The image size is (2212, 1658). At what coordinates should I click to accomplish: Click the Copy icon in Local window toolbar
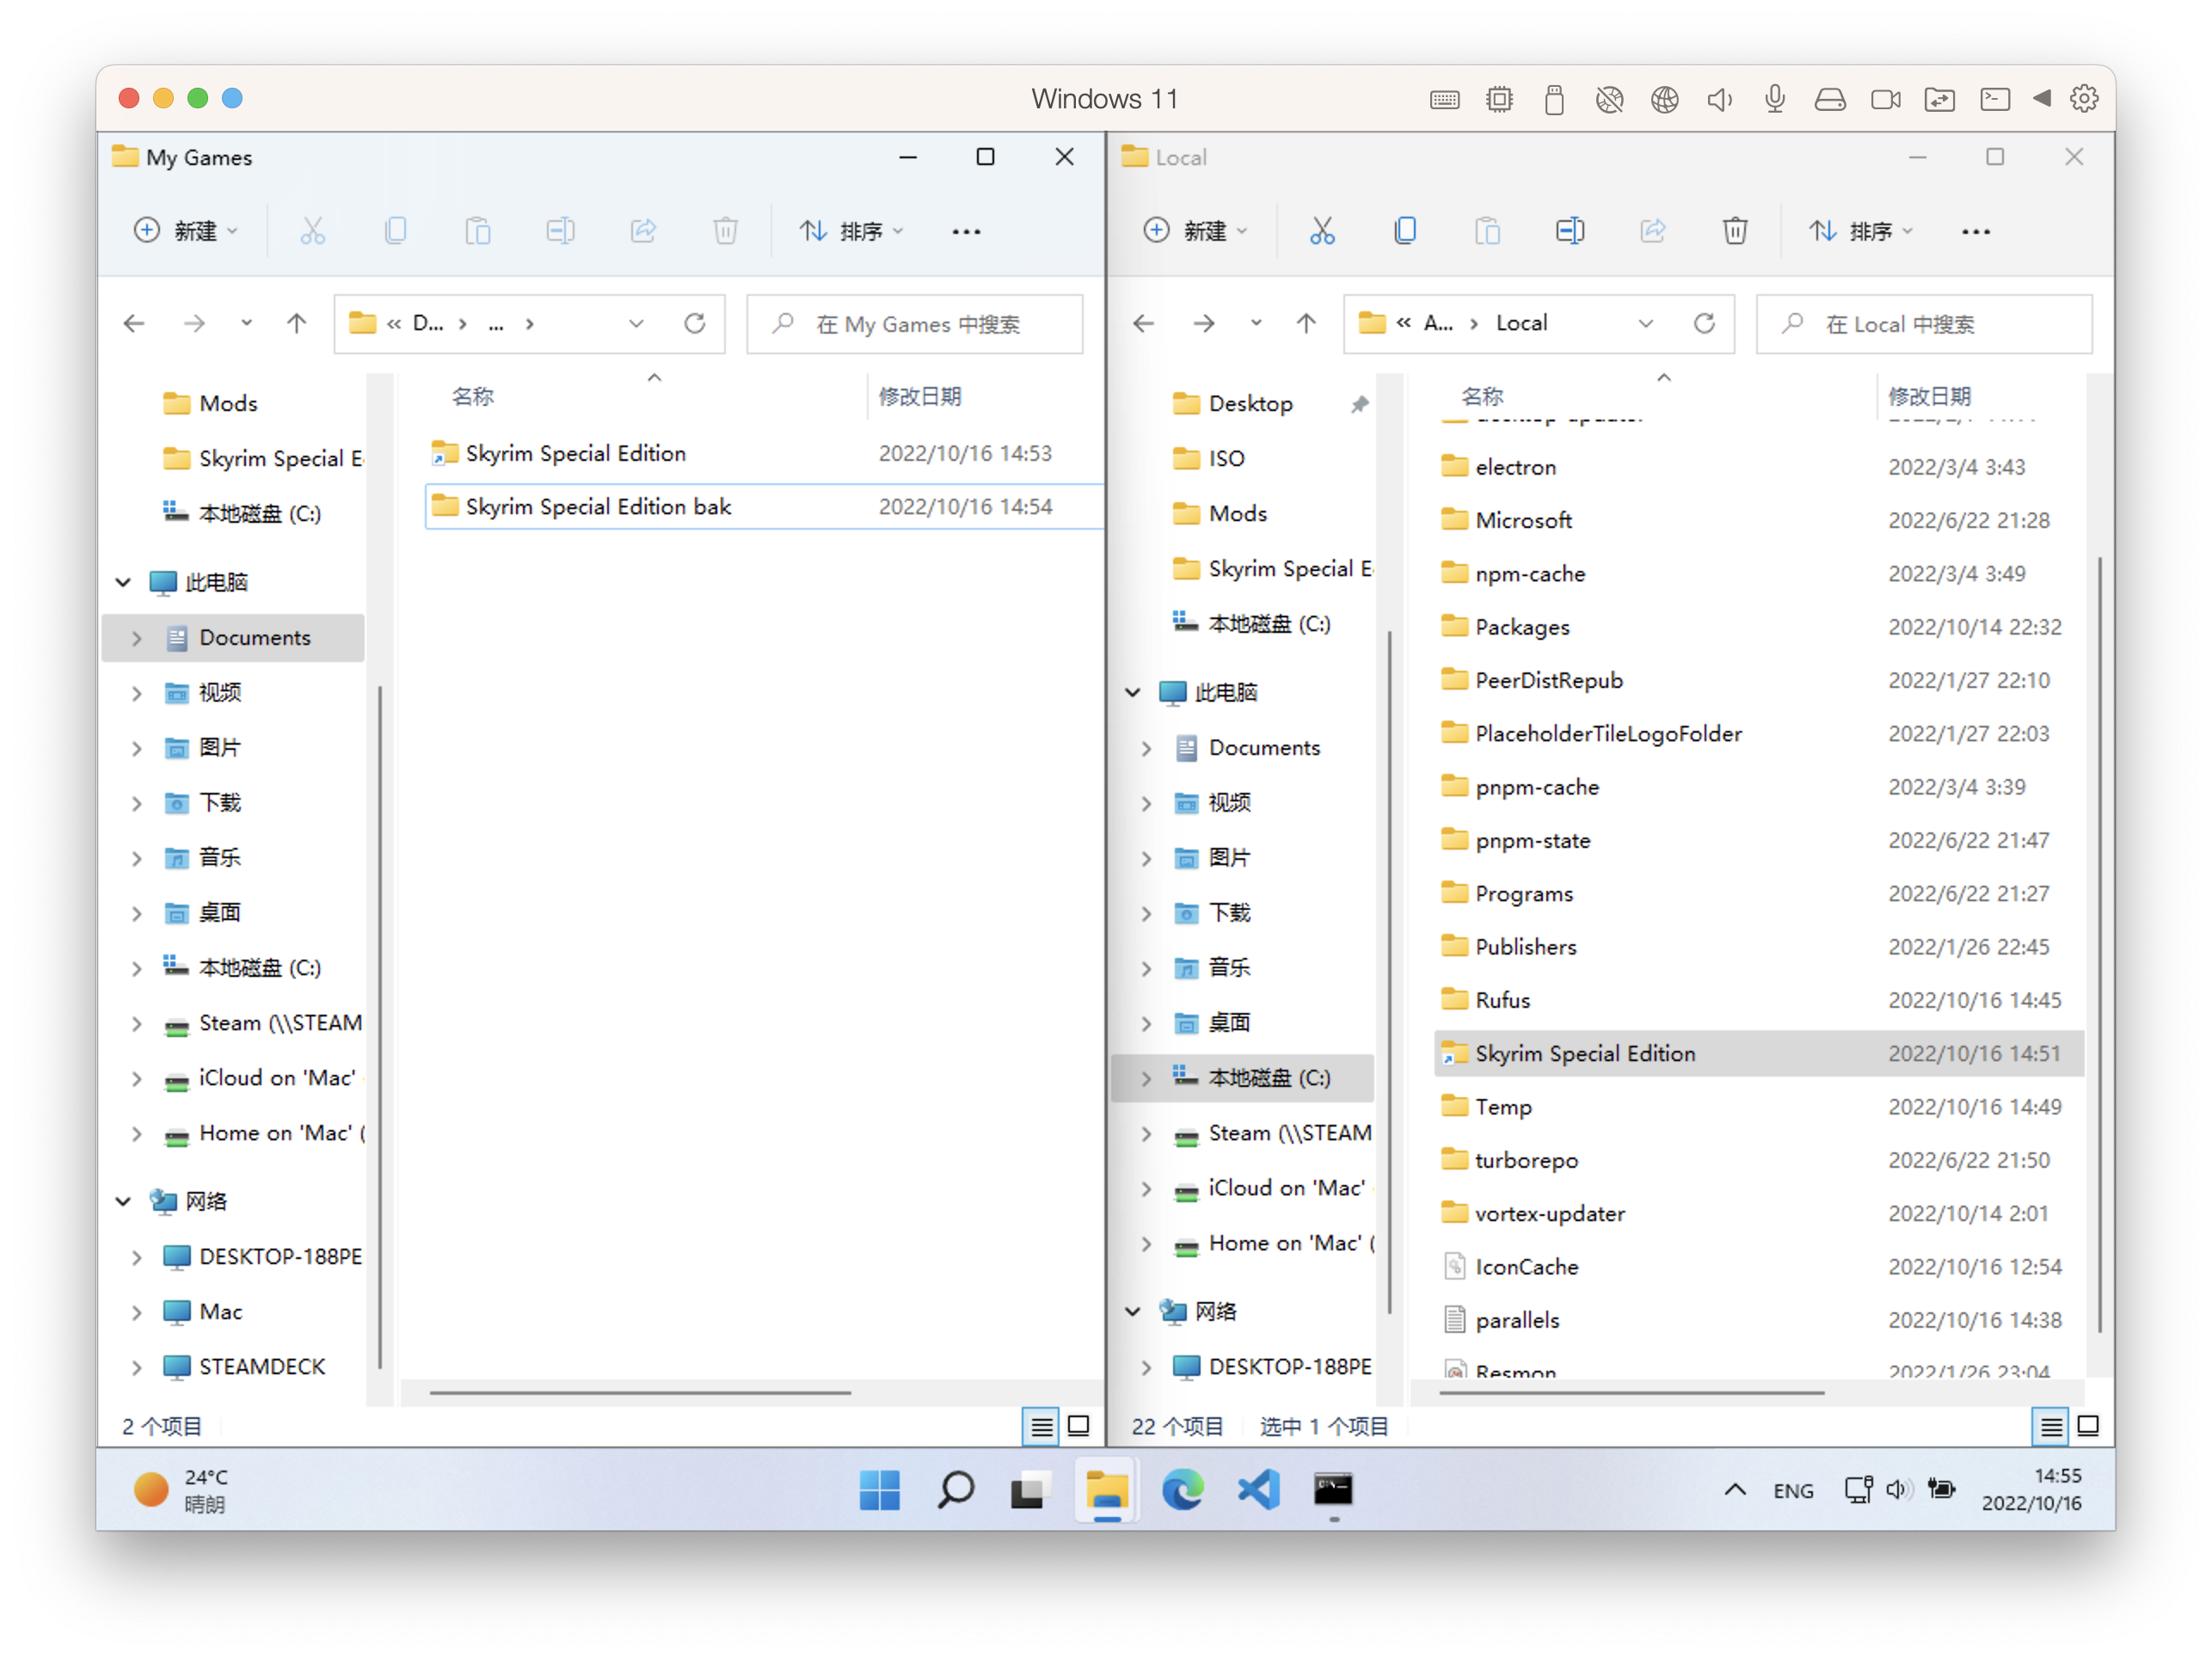(x=1404, y=231)
